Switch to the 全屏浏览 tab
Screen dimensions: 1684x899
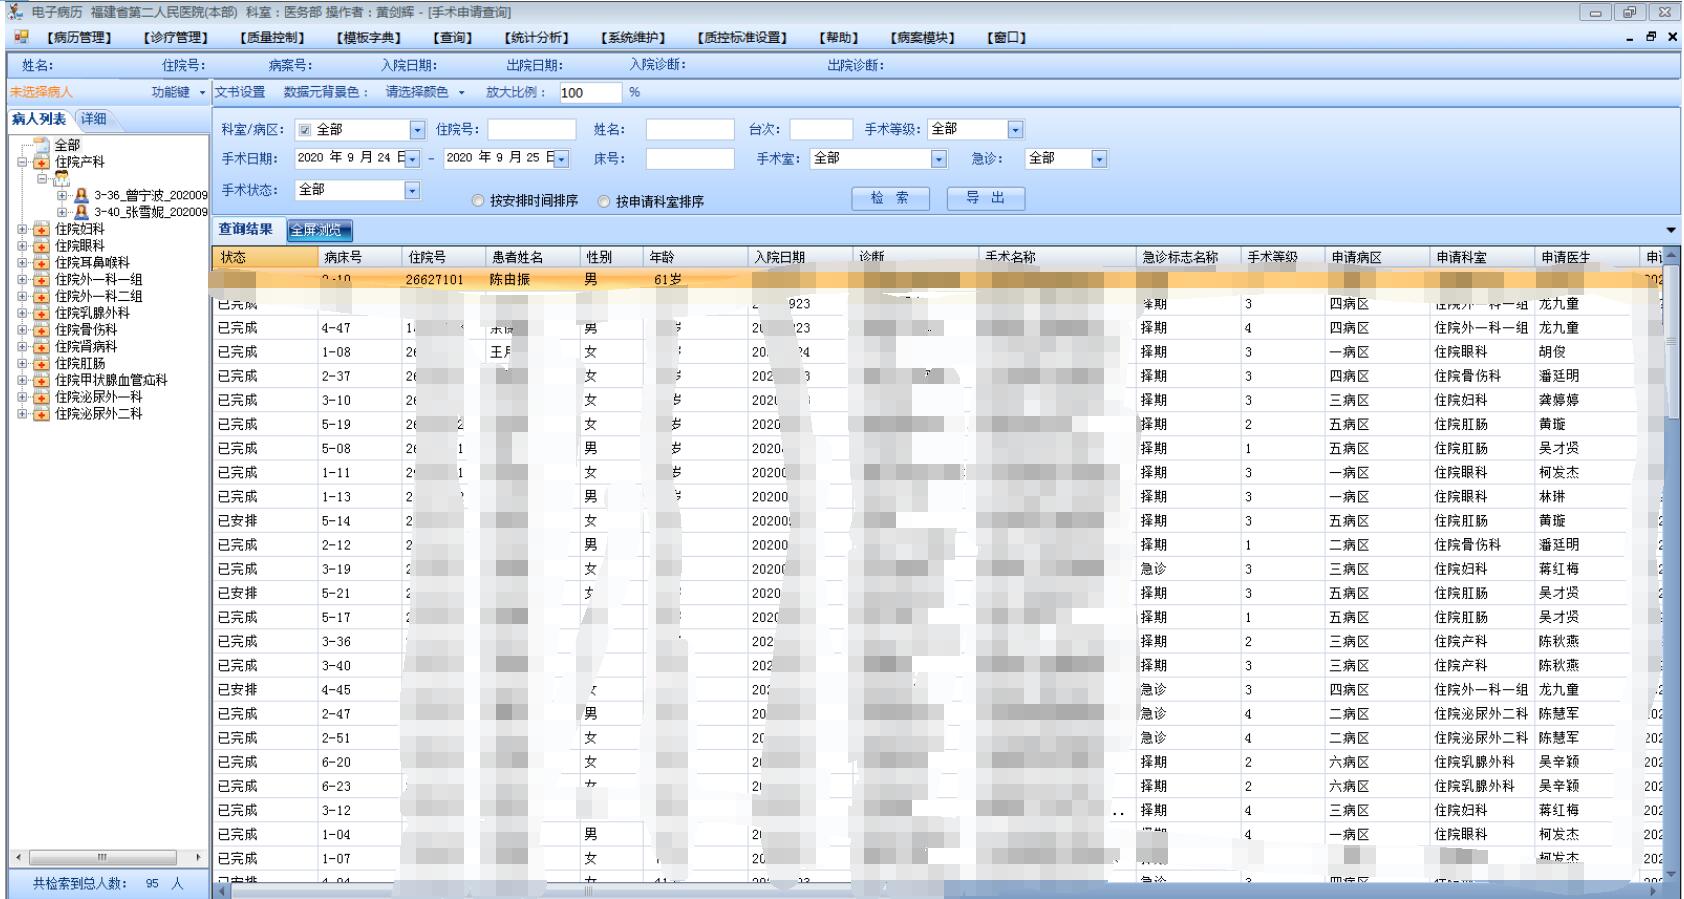point(318,230)
